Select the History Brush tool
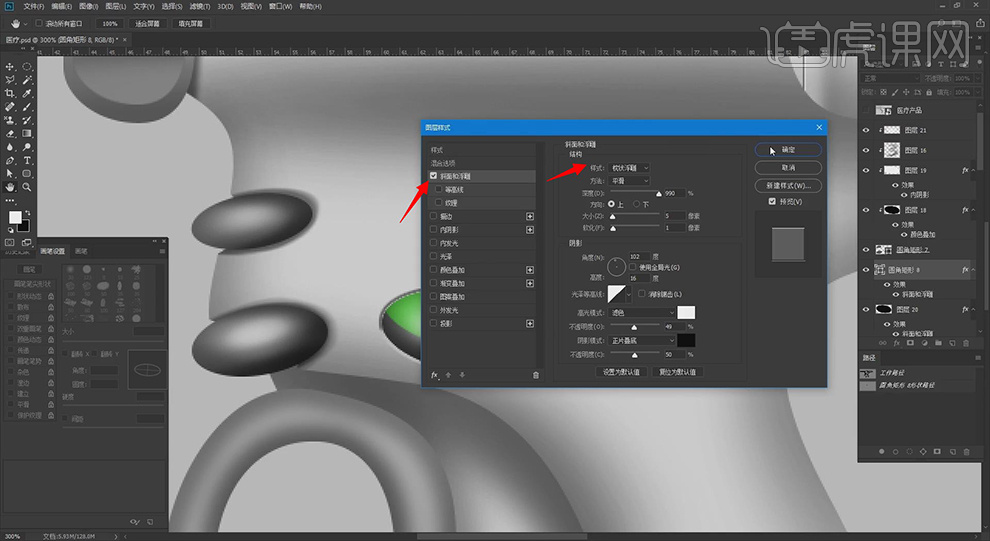The image size is (990, 541). tap(27, 120)
